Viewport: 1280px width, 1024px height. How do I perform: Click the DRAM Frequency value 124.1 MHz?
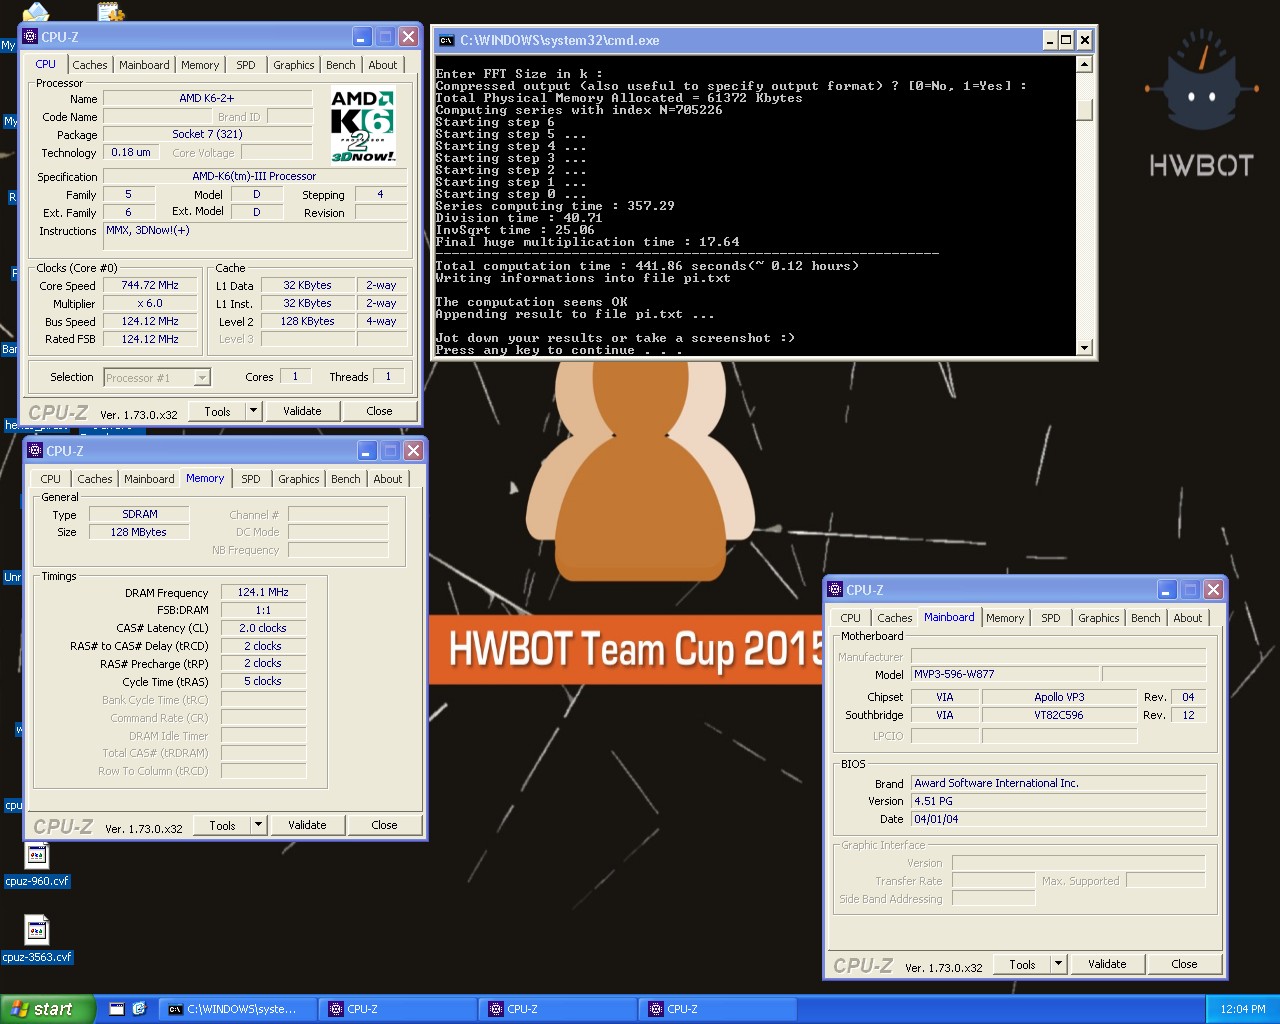(263, 592)
